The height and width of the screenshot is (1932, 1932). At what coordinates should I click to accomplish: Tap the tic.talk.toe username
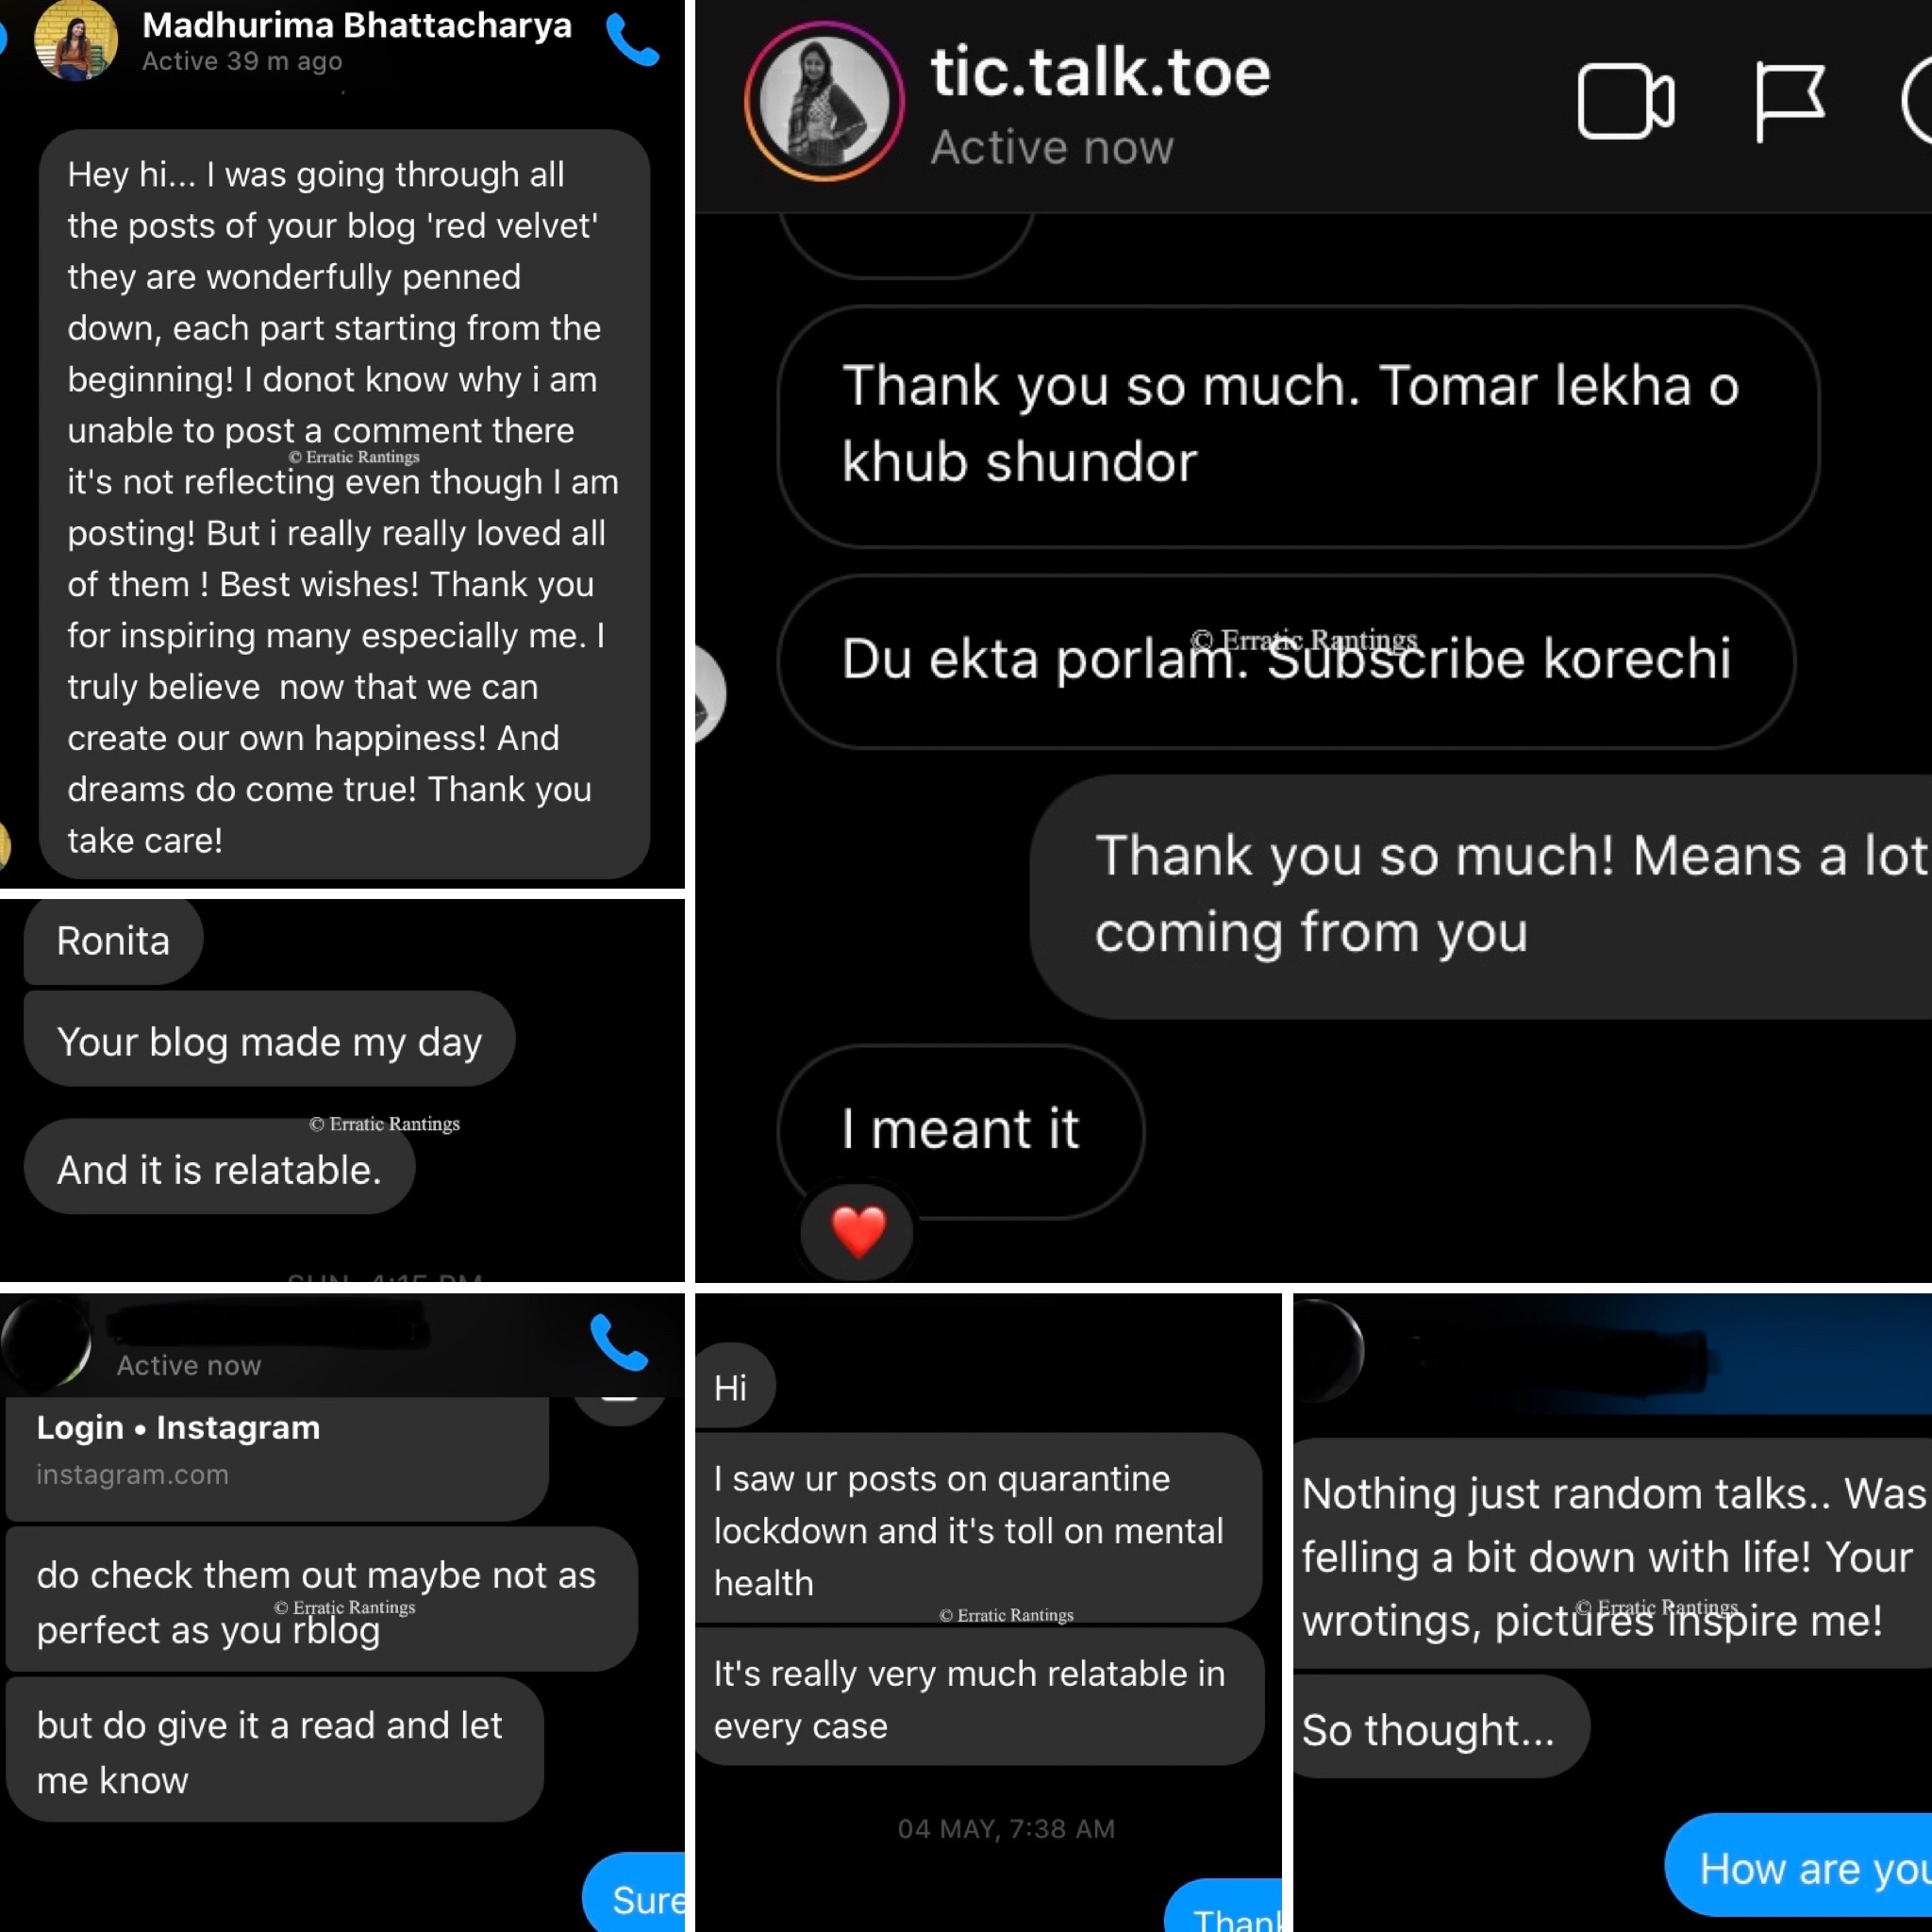point(1100,72)
